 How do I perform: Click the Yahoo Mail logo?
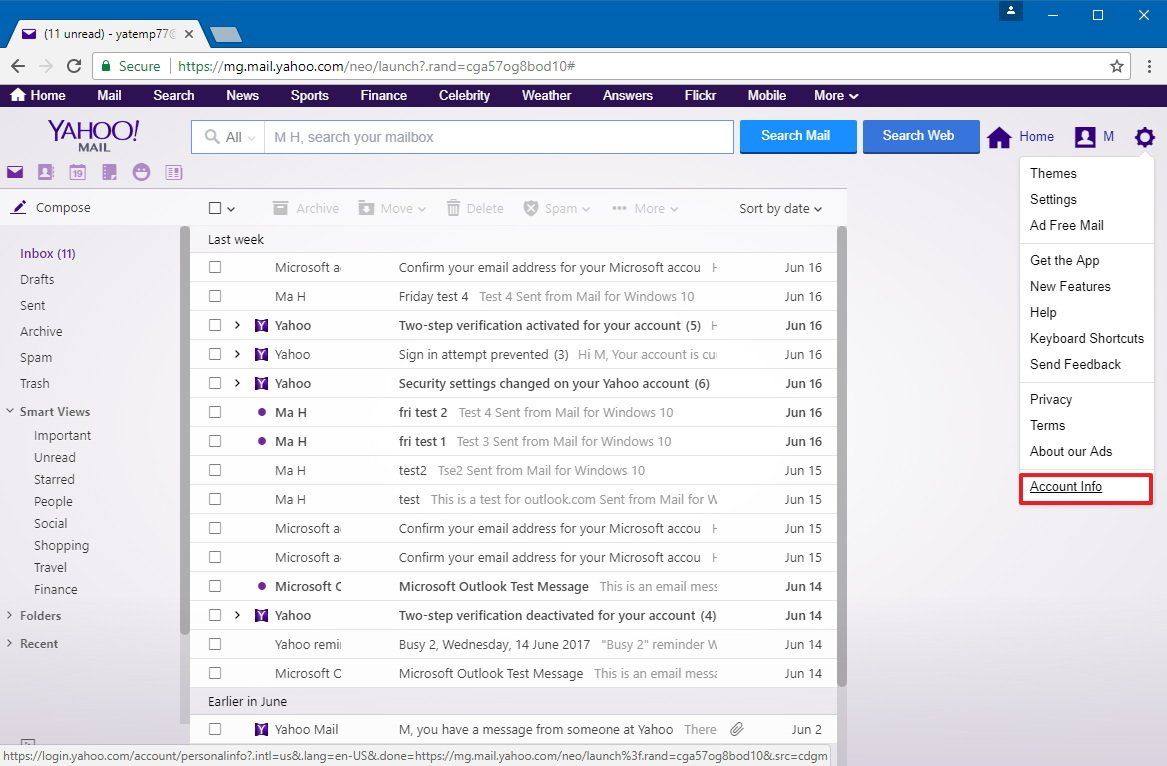pos(94,135)
